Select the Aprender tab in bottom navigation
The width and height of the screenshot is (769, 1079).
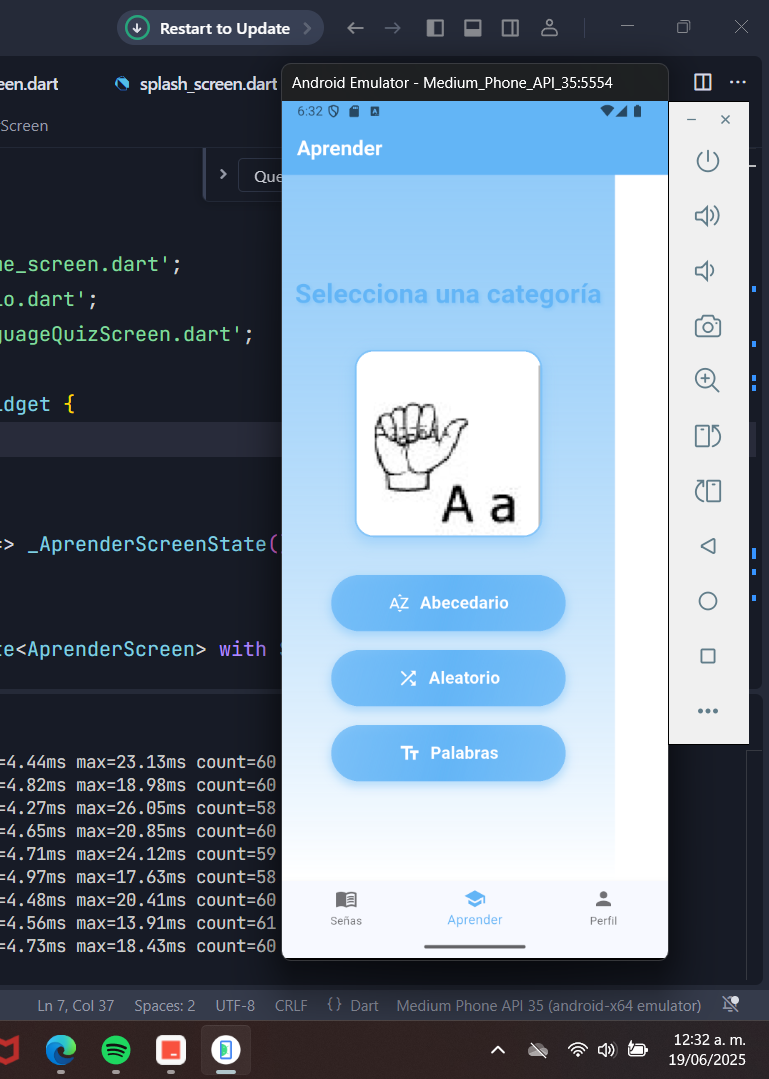475,908
